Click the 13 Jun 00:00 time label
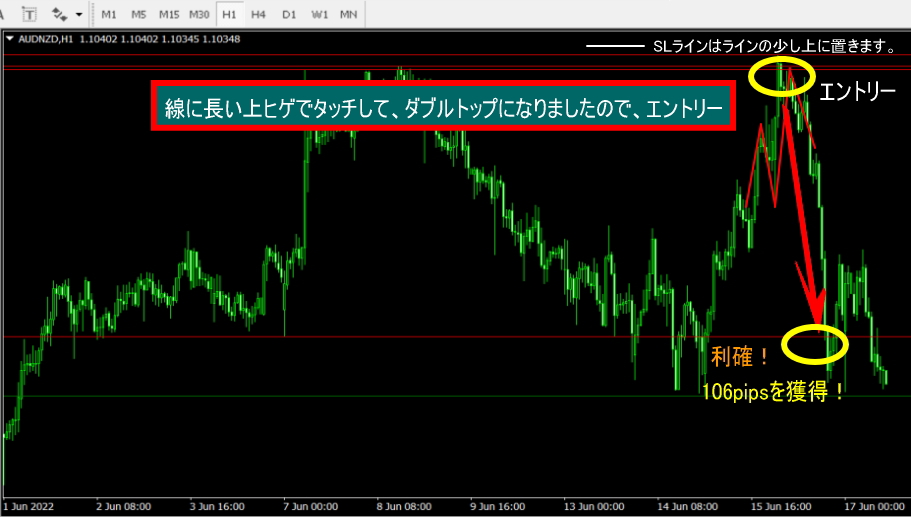Viewport: 911px width, 517px height. pyautogui.click(x=594, y=507)
